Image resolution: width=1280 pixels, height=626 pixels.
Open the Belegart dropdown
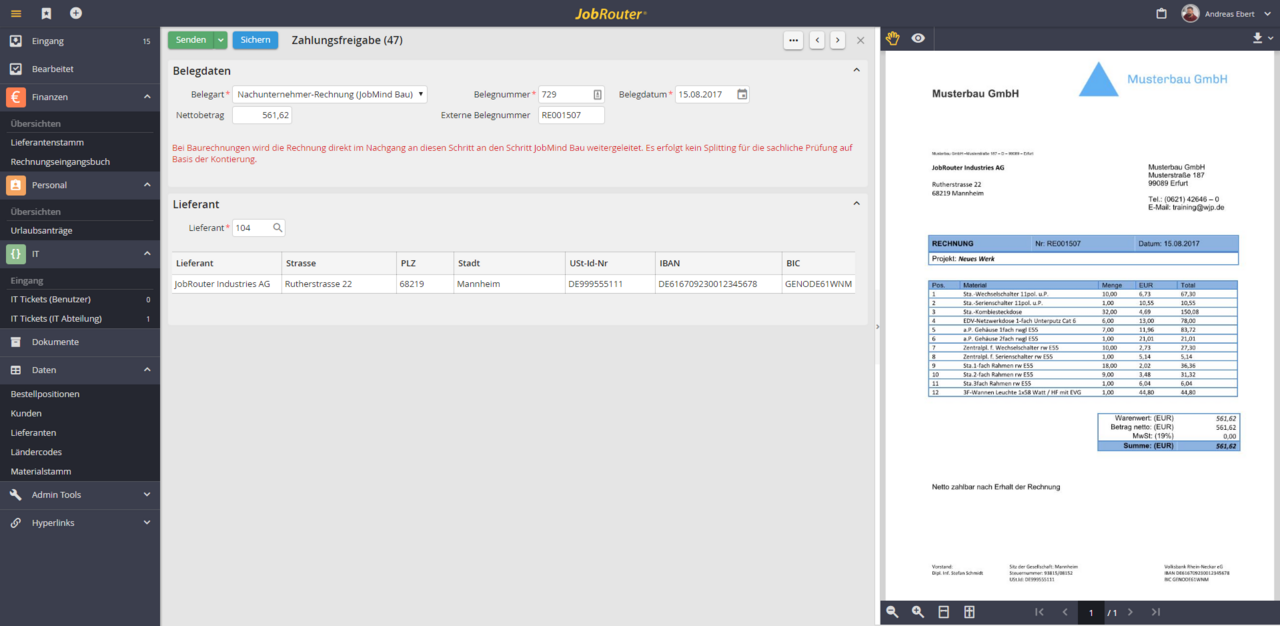click(330, 95)
